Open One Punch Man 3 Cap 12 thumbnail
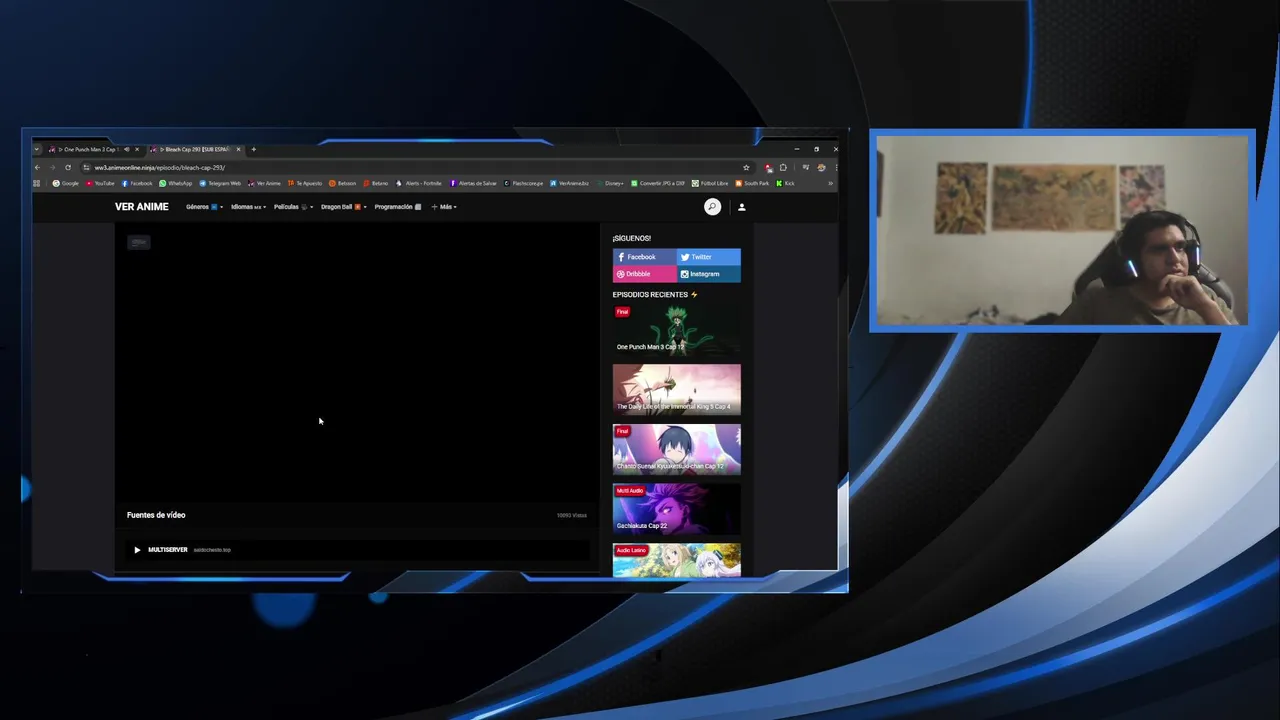This screenshot has height=720, width=1280. click(x=677, y=329)
